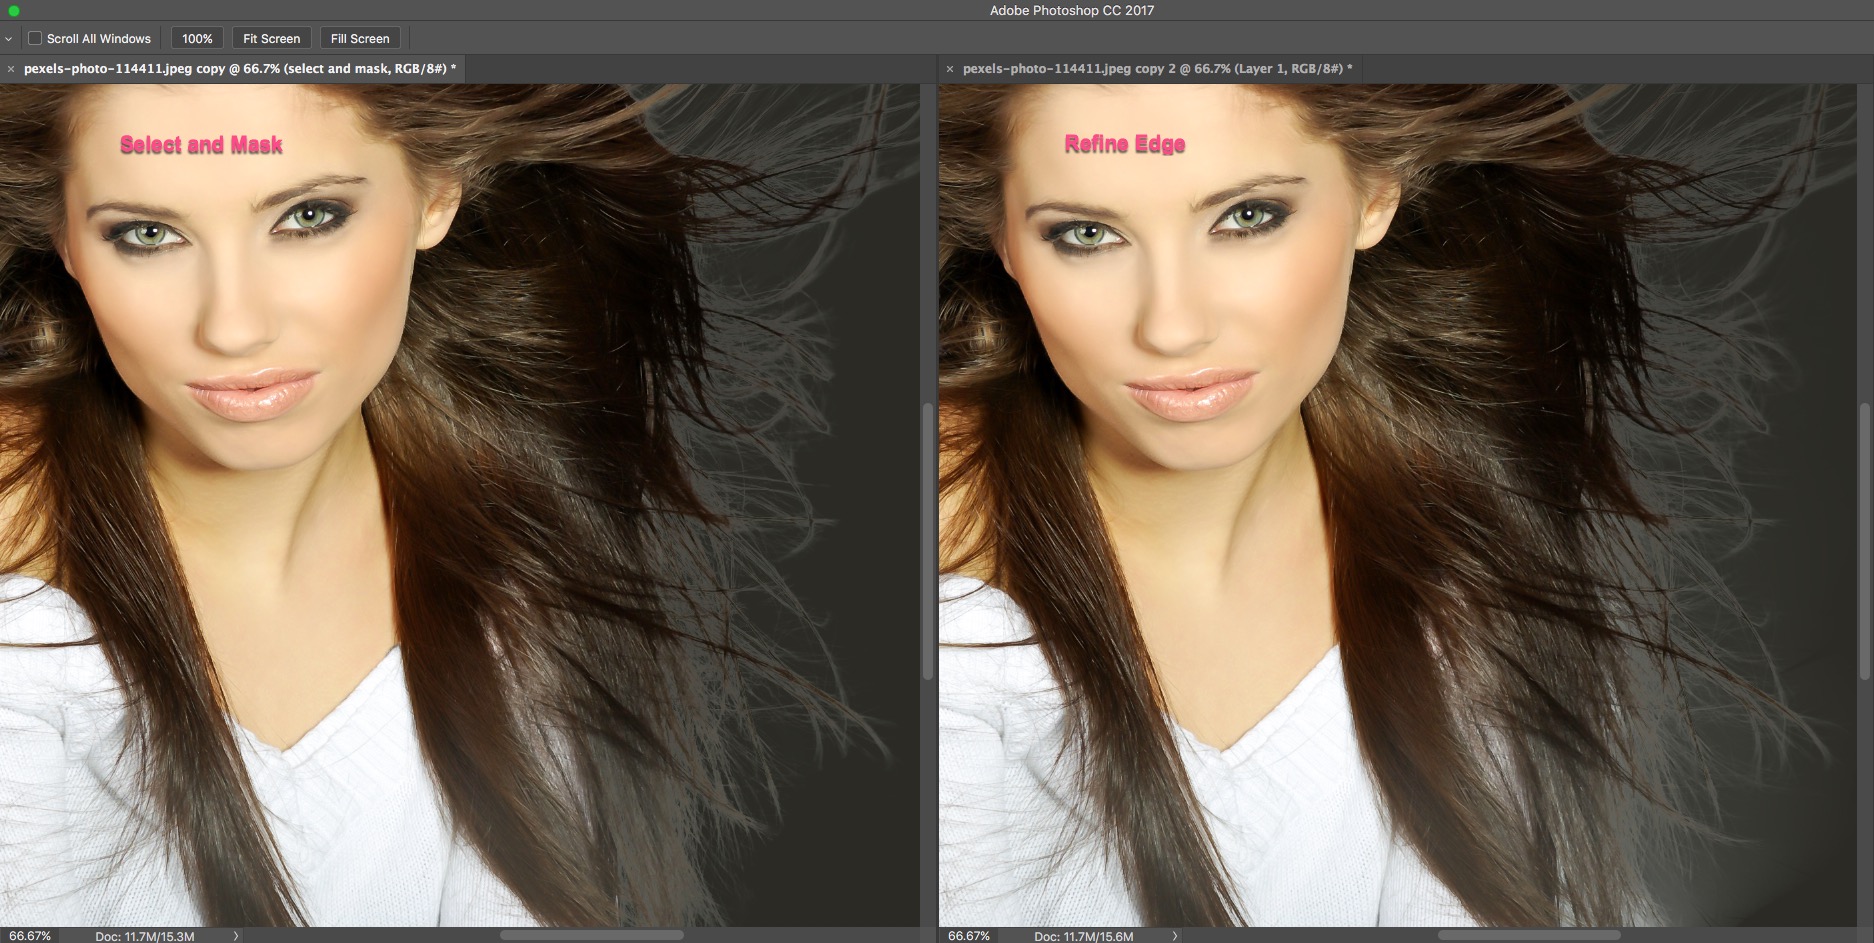Click the green window zoom button
1874x943 pixels.
pos(14,10)
